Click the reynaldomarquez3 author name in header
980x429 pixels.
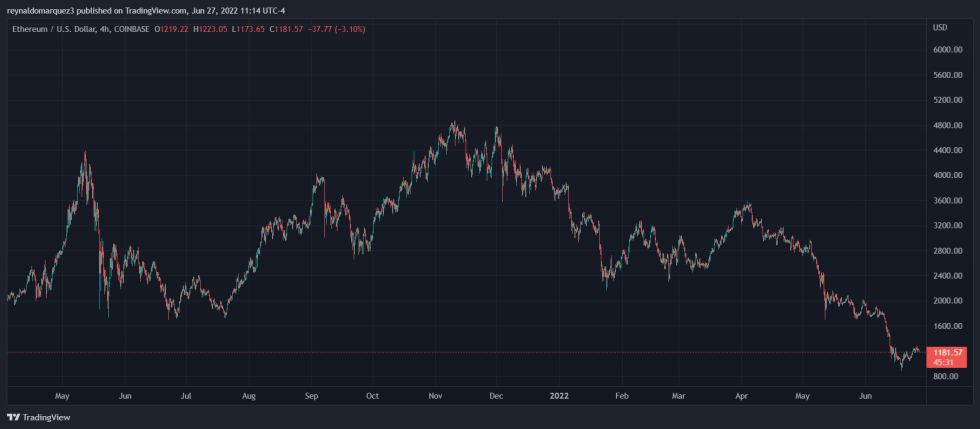tap(42, 10)
